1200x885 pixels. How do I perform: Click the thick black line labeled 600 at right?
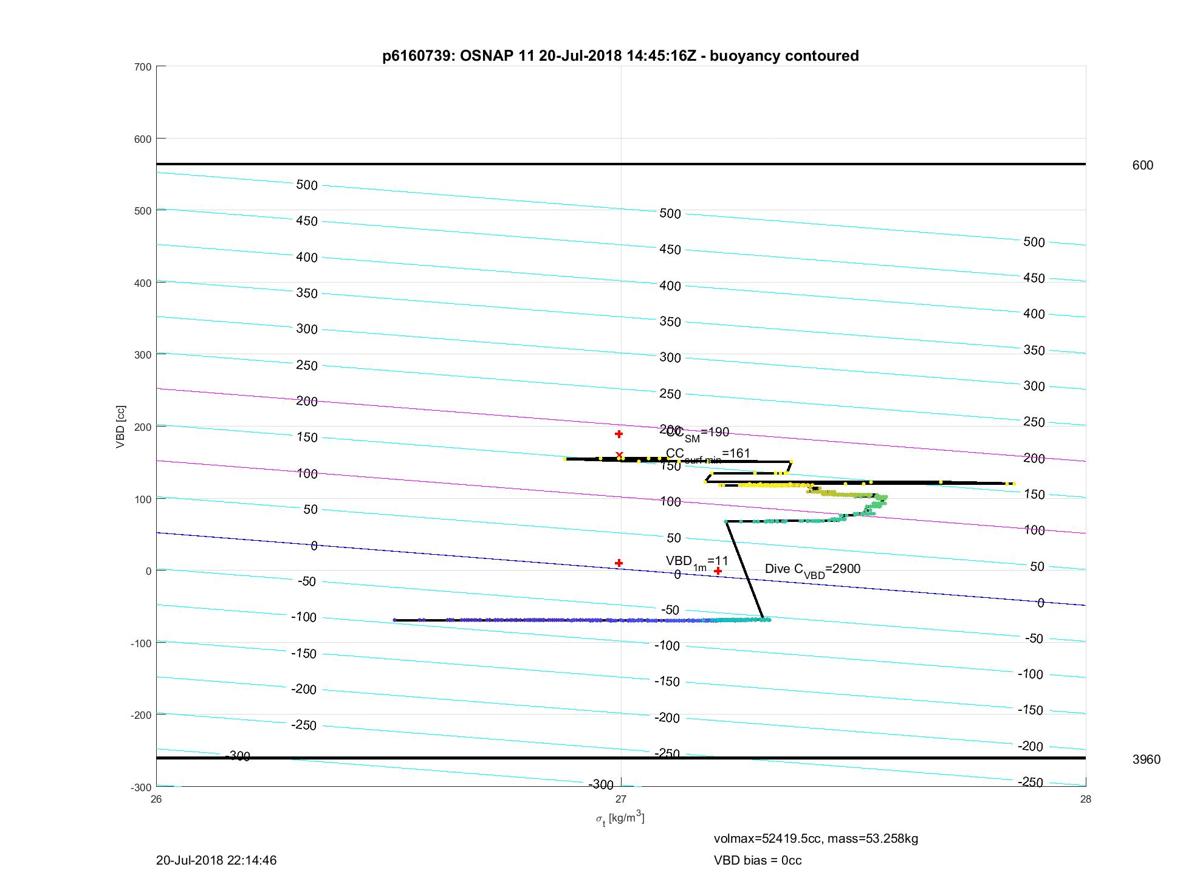click(621, 164)
